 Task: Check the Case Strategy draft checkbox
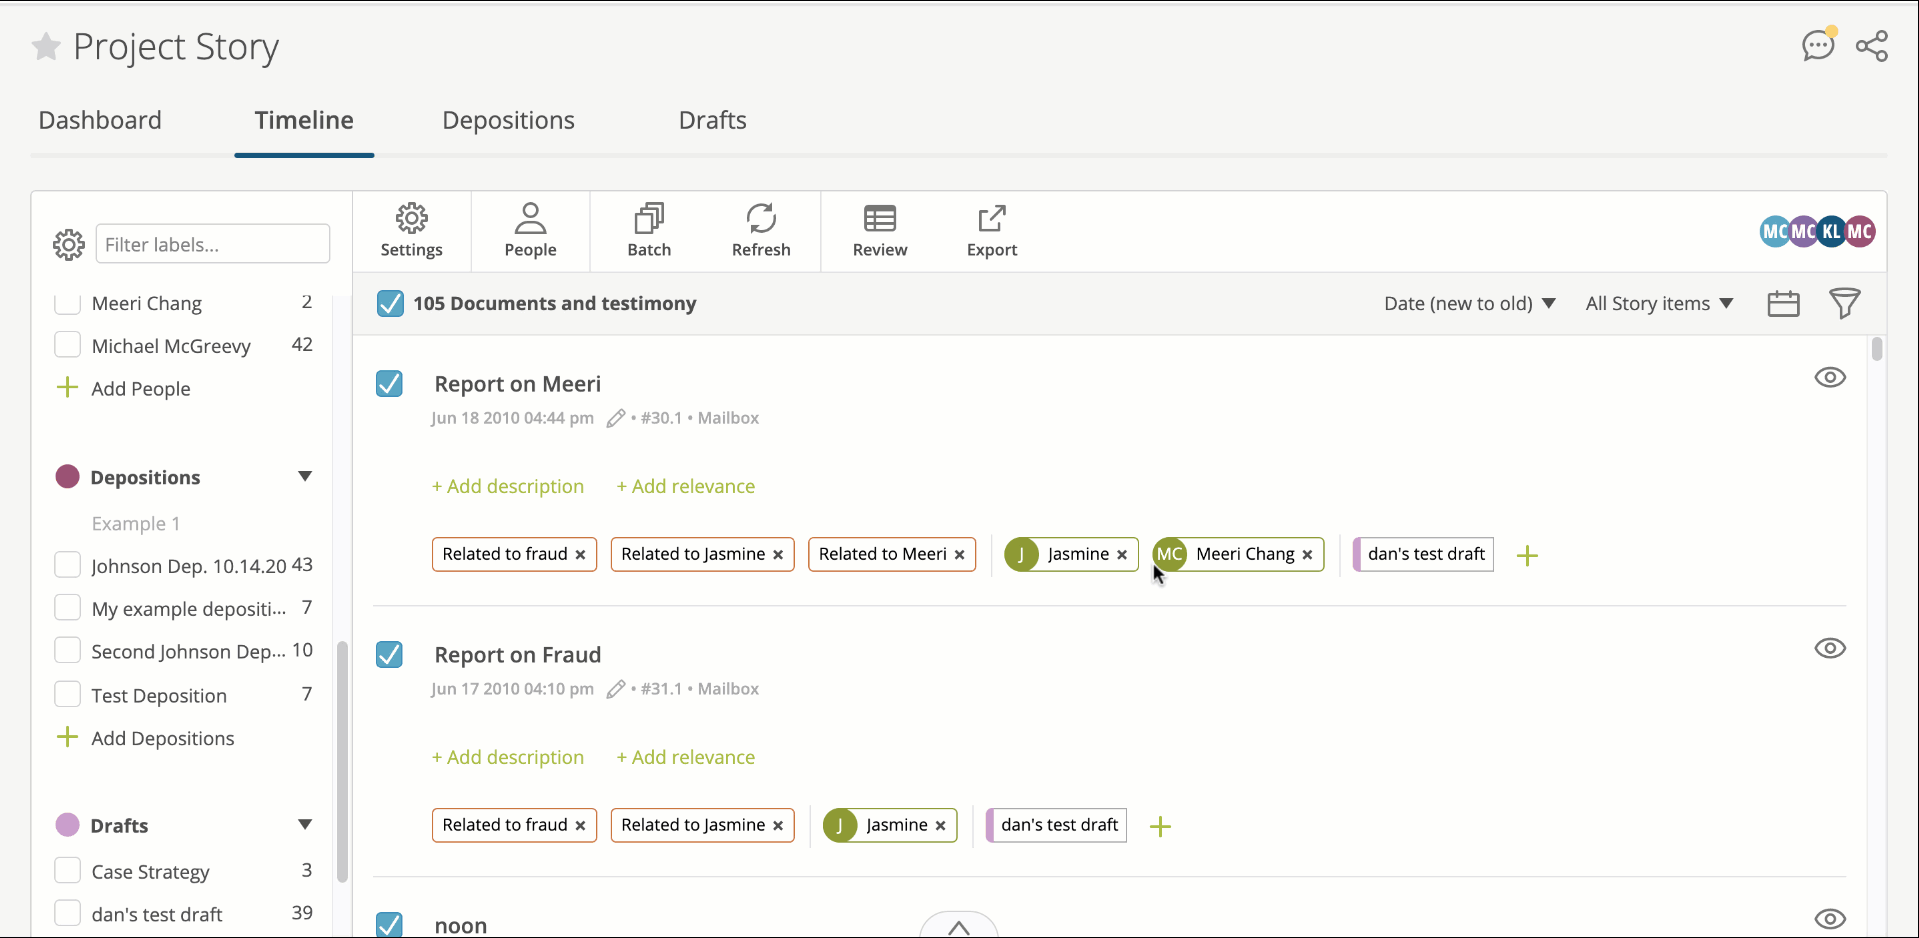(x=67, y=871)
